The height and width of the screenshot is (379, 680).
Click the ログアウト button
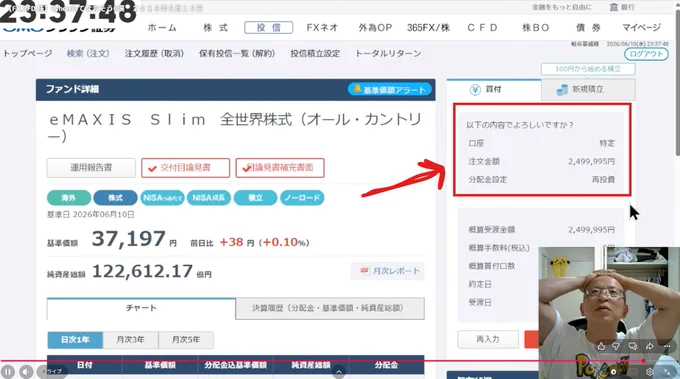(x=646, y=54)
